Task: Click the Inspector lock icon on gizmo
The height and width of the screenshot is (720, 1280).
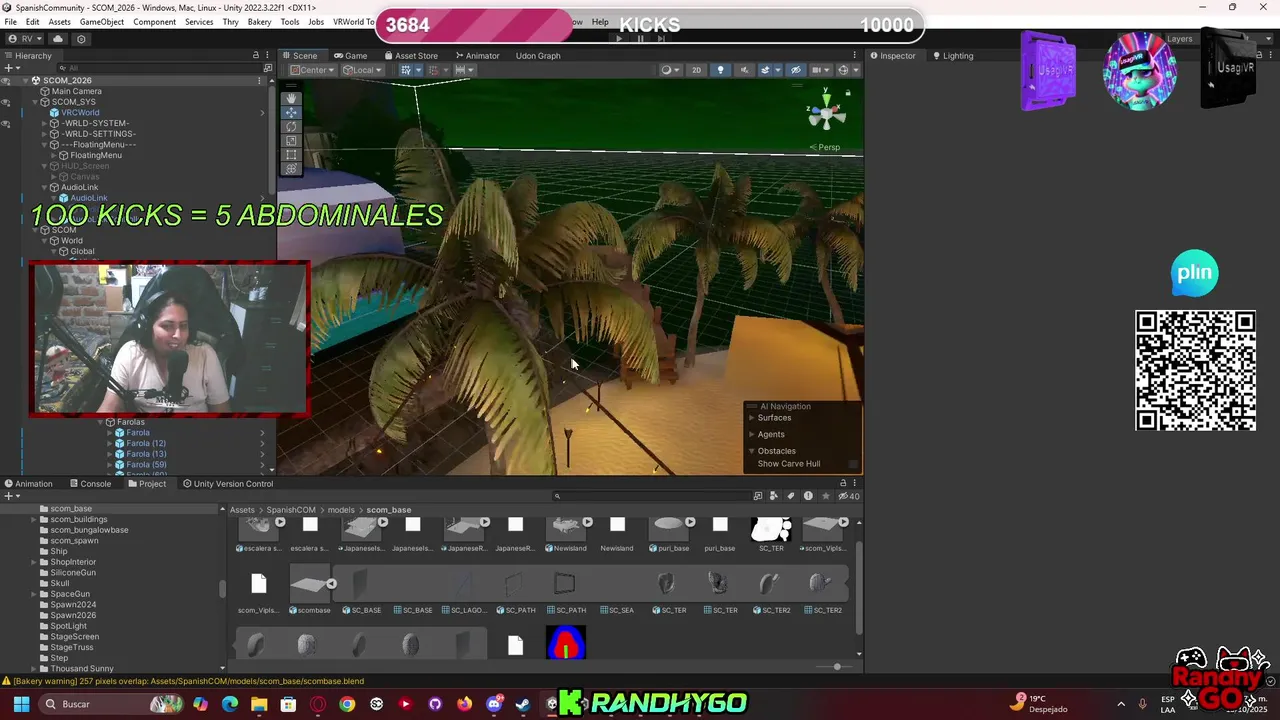Action: point(848,92)
